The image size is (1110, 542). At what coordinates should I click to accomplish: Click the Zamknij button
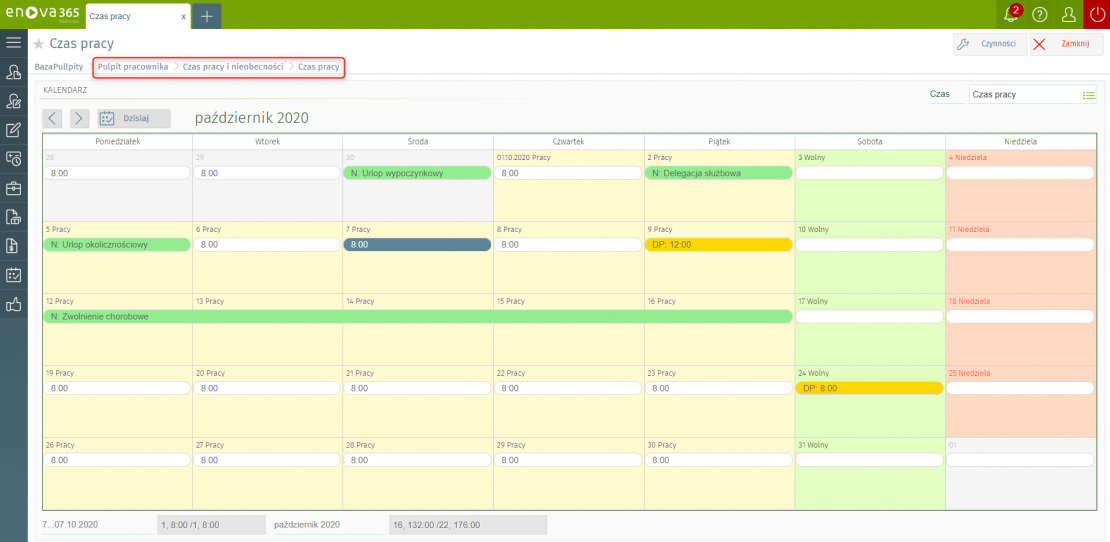click(x=1066, y=44)
